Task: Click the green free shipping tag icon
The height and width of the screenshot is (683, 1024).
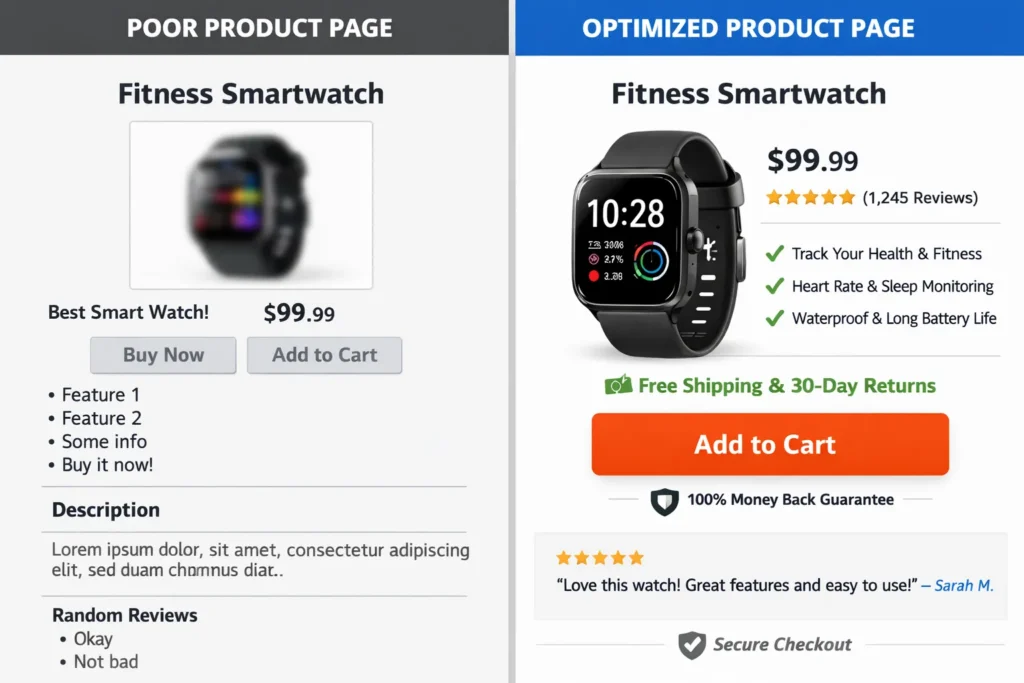Action: tap(618, 385)
